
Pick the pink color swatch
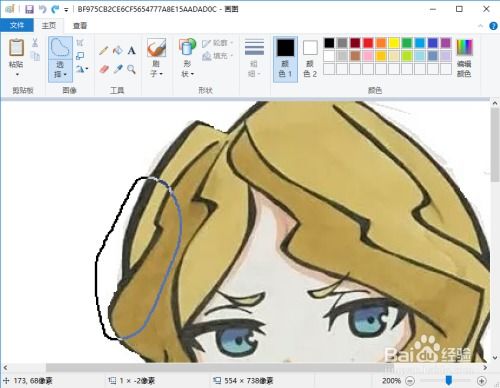tap(368, 56)
